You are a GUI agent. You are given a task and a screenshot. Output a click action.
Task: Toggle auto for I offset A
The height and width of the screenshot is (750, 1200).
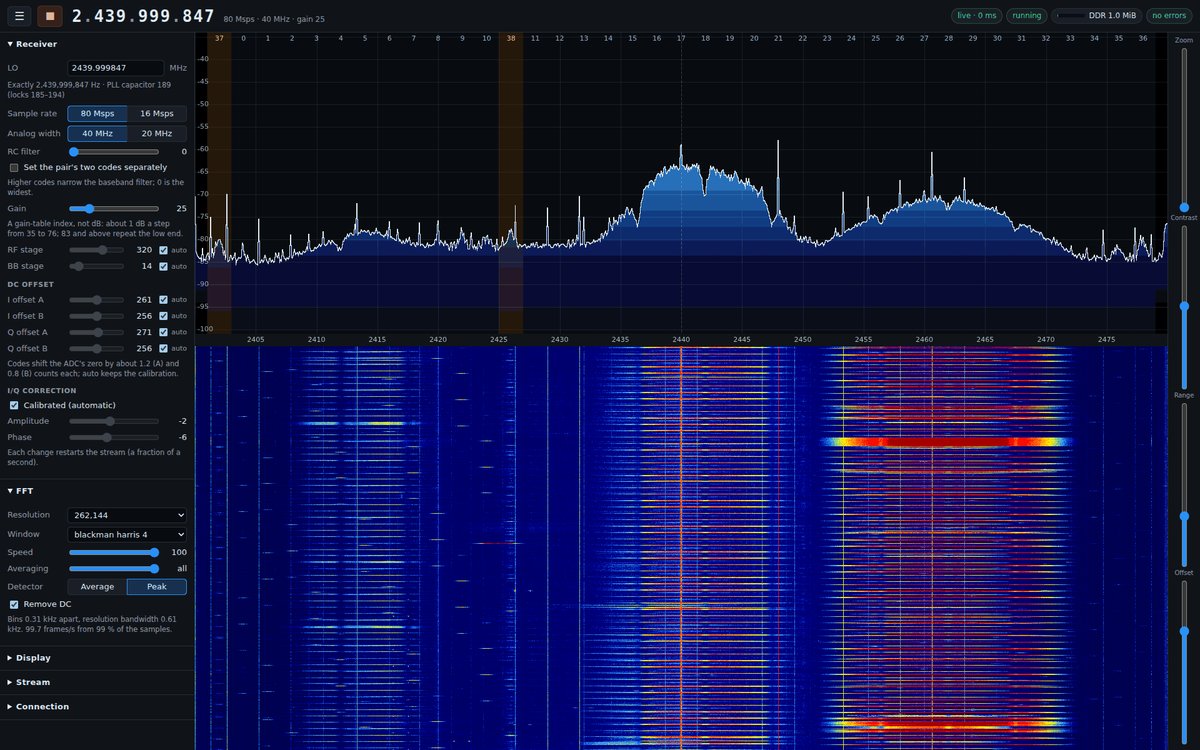pyautogui.click(x=163, y=299)
